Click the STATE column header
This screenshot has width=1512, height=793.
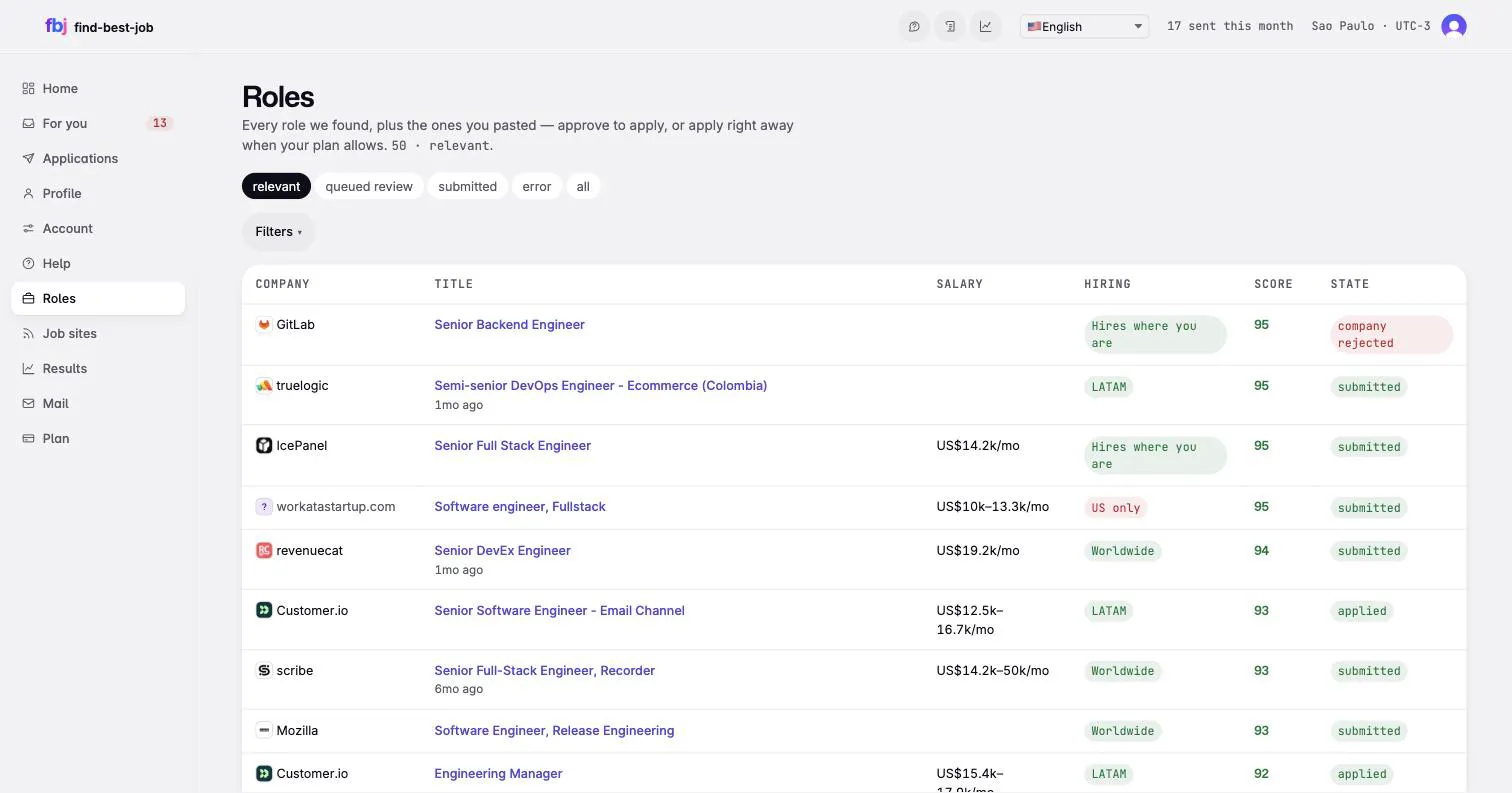coord(1349,285)
